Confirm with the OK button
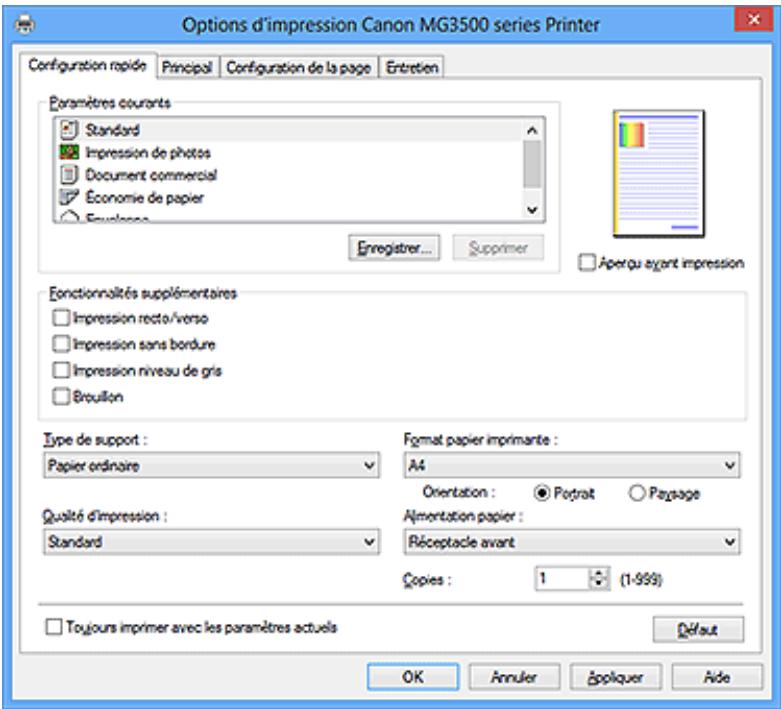 pyautogui.click(x=413, y=677)
